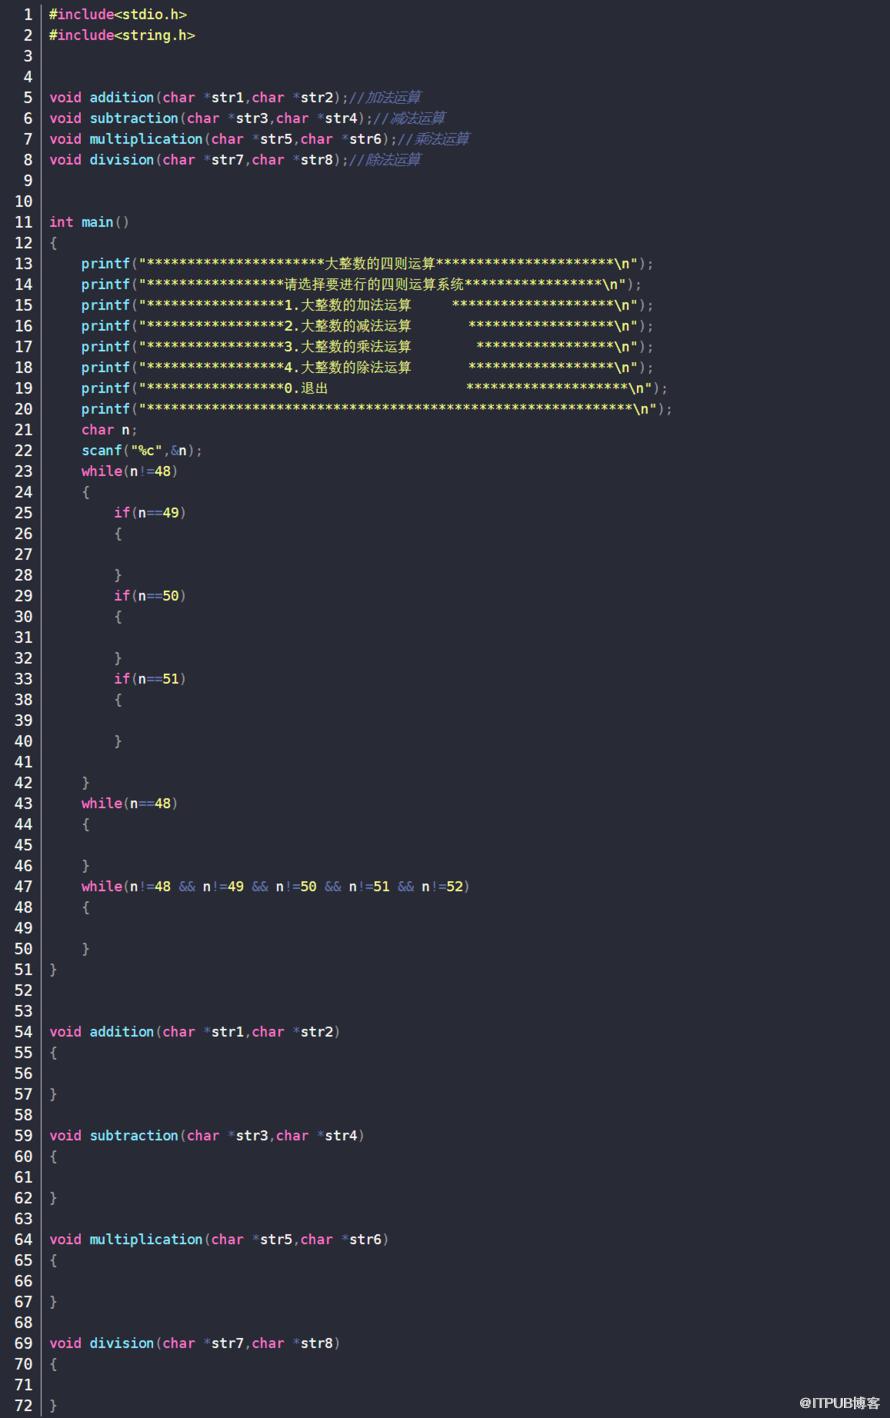Click line number 12 in the gutter

pyautogui.click(x=24, y=243)
